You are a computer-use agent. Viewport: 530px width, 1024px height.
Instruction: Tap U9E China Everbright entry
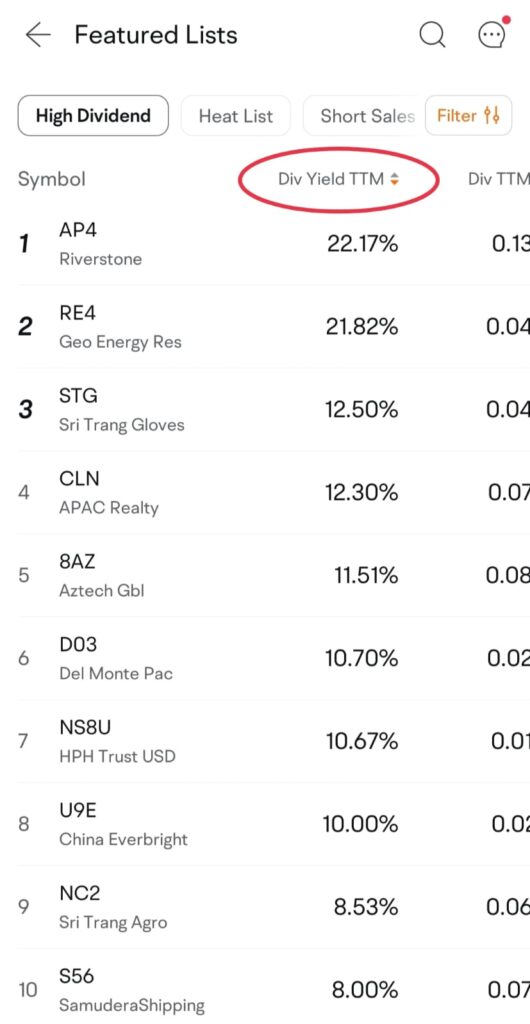click(x=273, y=824)
